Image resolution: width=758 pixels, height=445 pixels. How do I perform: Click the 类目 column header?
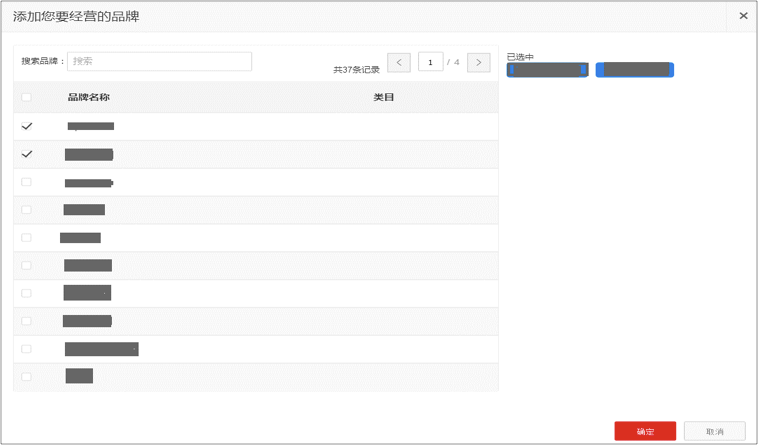[x=384, y=97]
